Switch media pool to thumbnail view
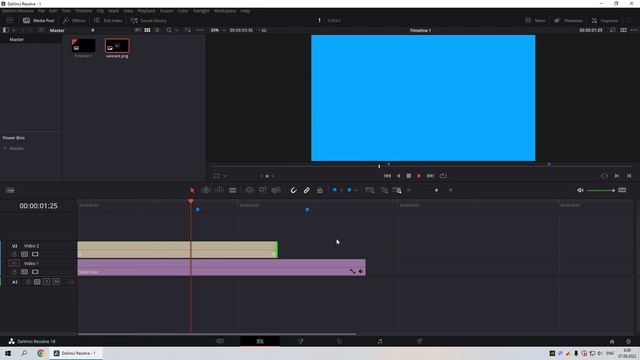Viewport: 640px width, 360px height. (147, 30)
